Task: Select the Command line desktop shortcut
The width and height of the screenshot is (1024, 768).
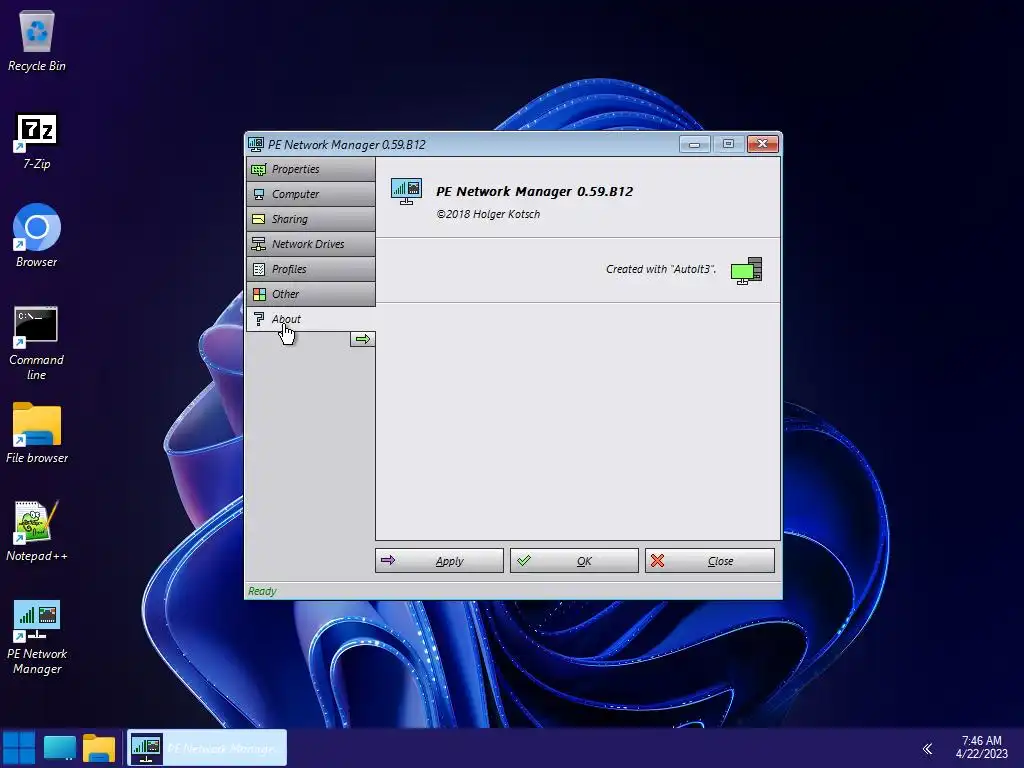Action: [x=37, y=344]
